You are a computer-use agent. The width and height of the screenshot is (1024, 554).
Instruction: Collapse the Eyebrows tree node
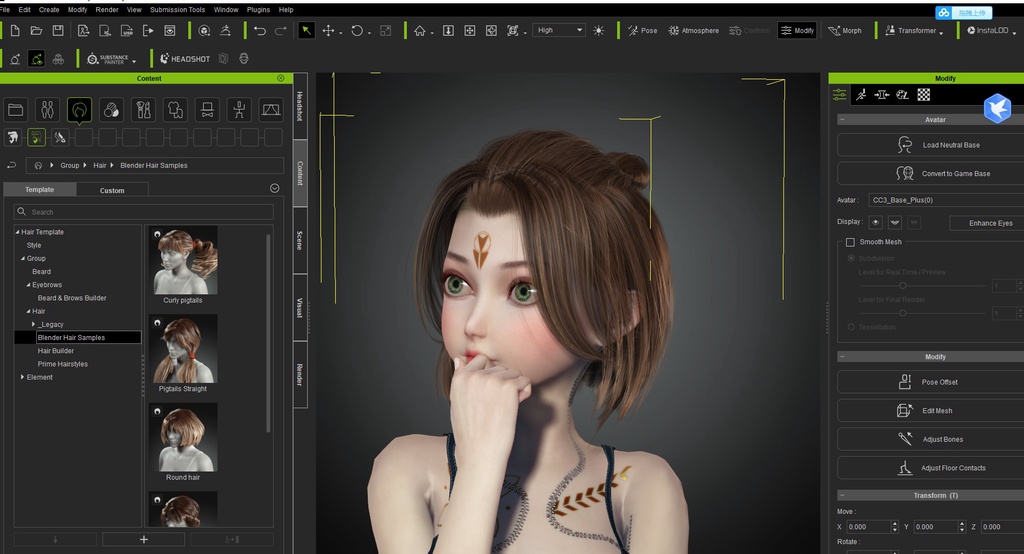pos(28,285)
